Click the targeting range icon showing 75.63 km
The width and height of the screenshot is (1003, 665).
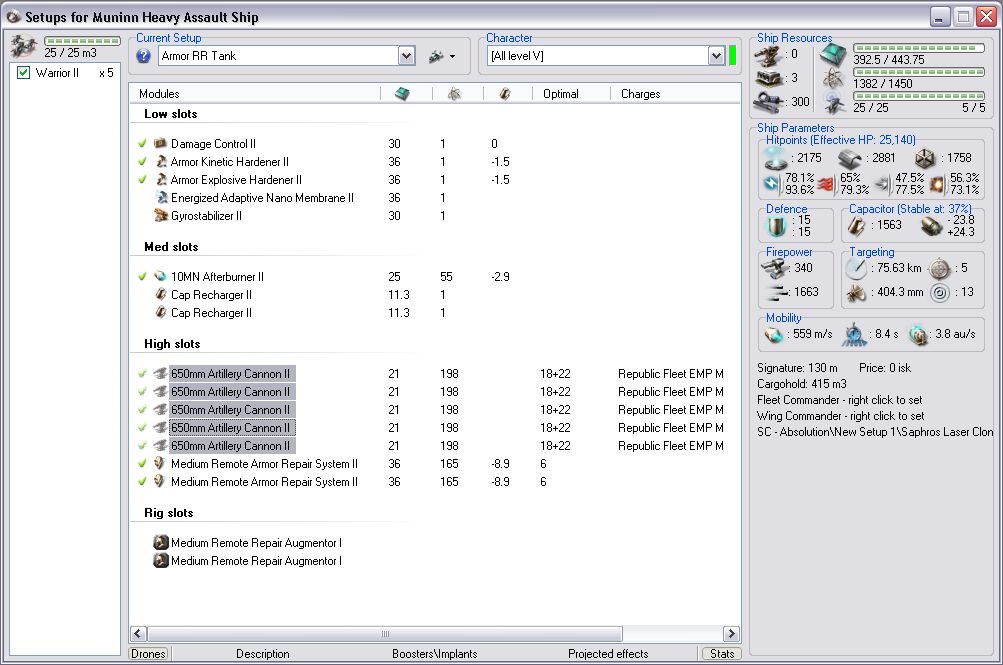tap(856, 269)
